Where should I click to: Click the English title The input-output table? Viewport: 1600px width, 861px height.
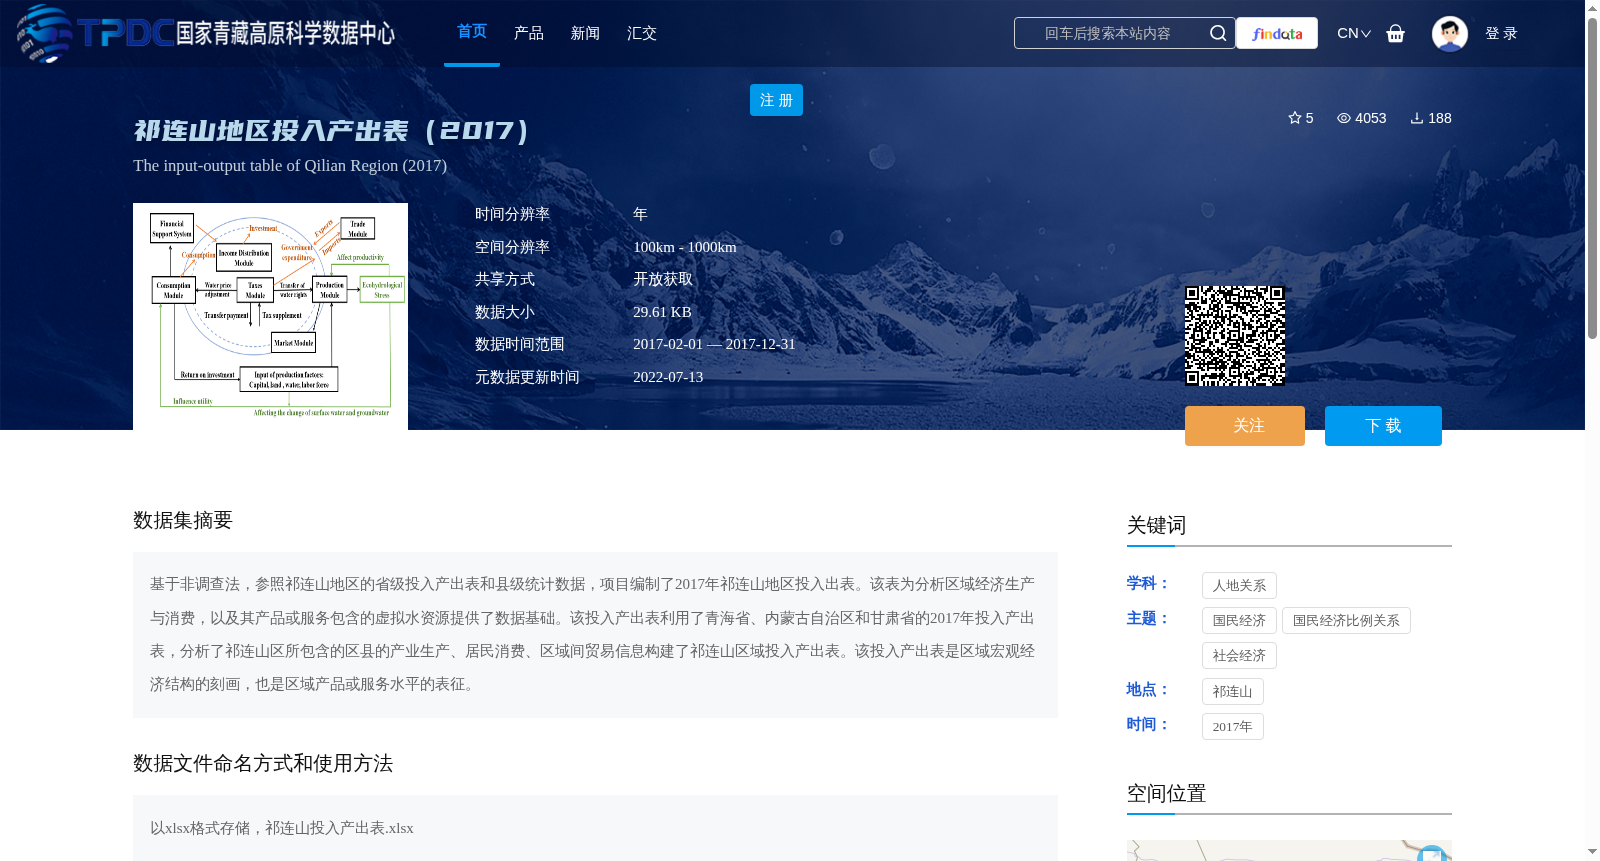[290, 166]
